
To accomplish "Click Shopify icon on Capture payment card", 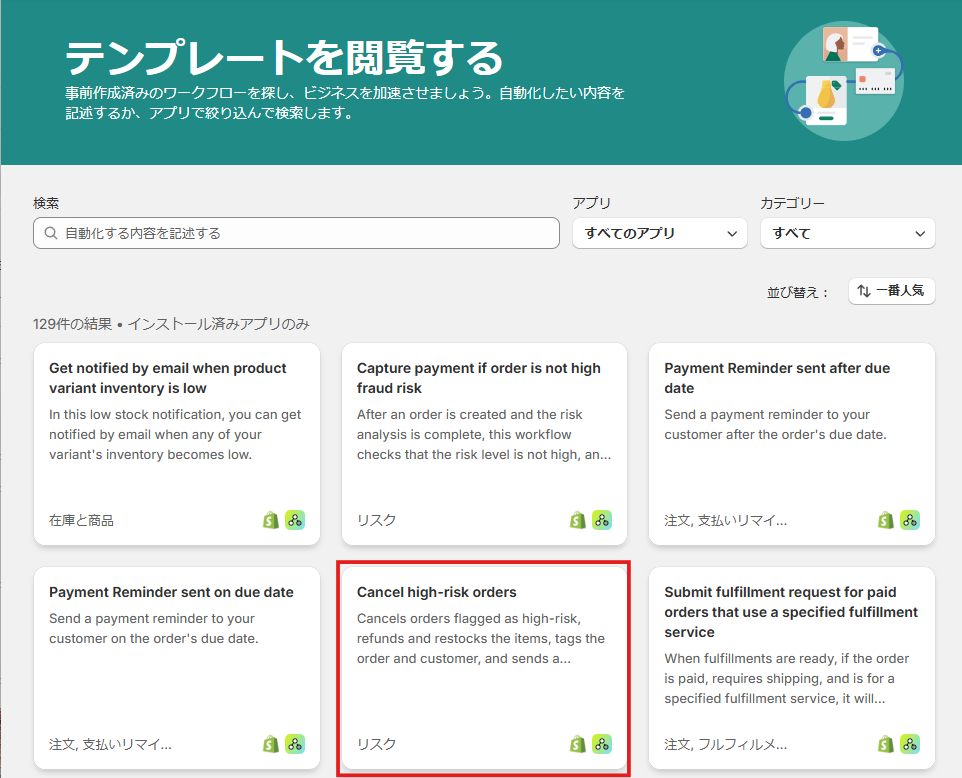I will [577, 520].
